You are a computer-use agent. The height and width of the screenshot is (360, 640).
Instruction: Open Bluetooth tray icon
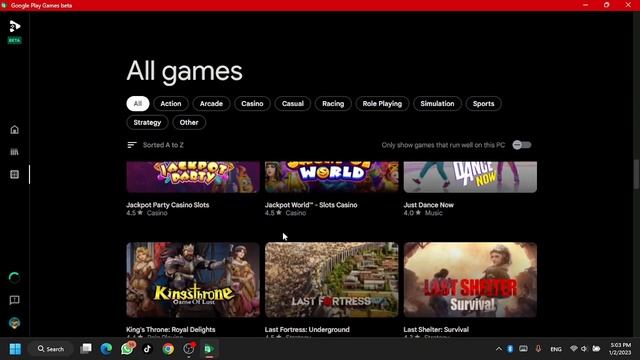tap(510, 349)
